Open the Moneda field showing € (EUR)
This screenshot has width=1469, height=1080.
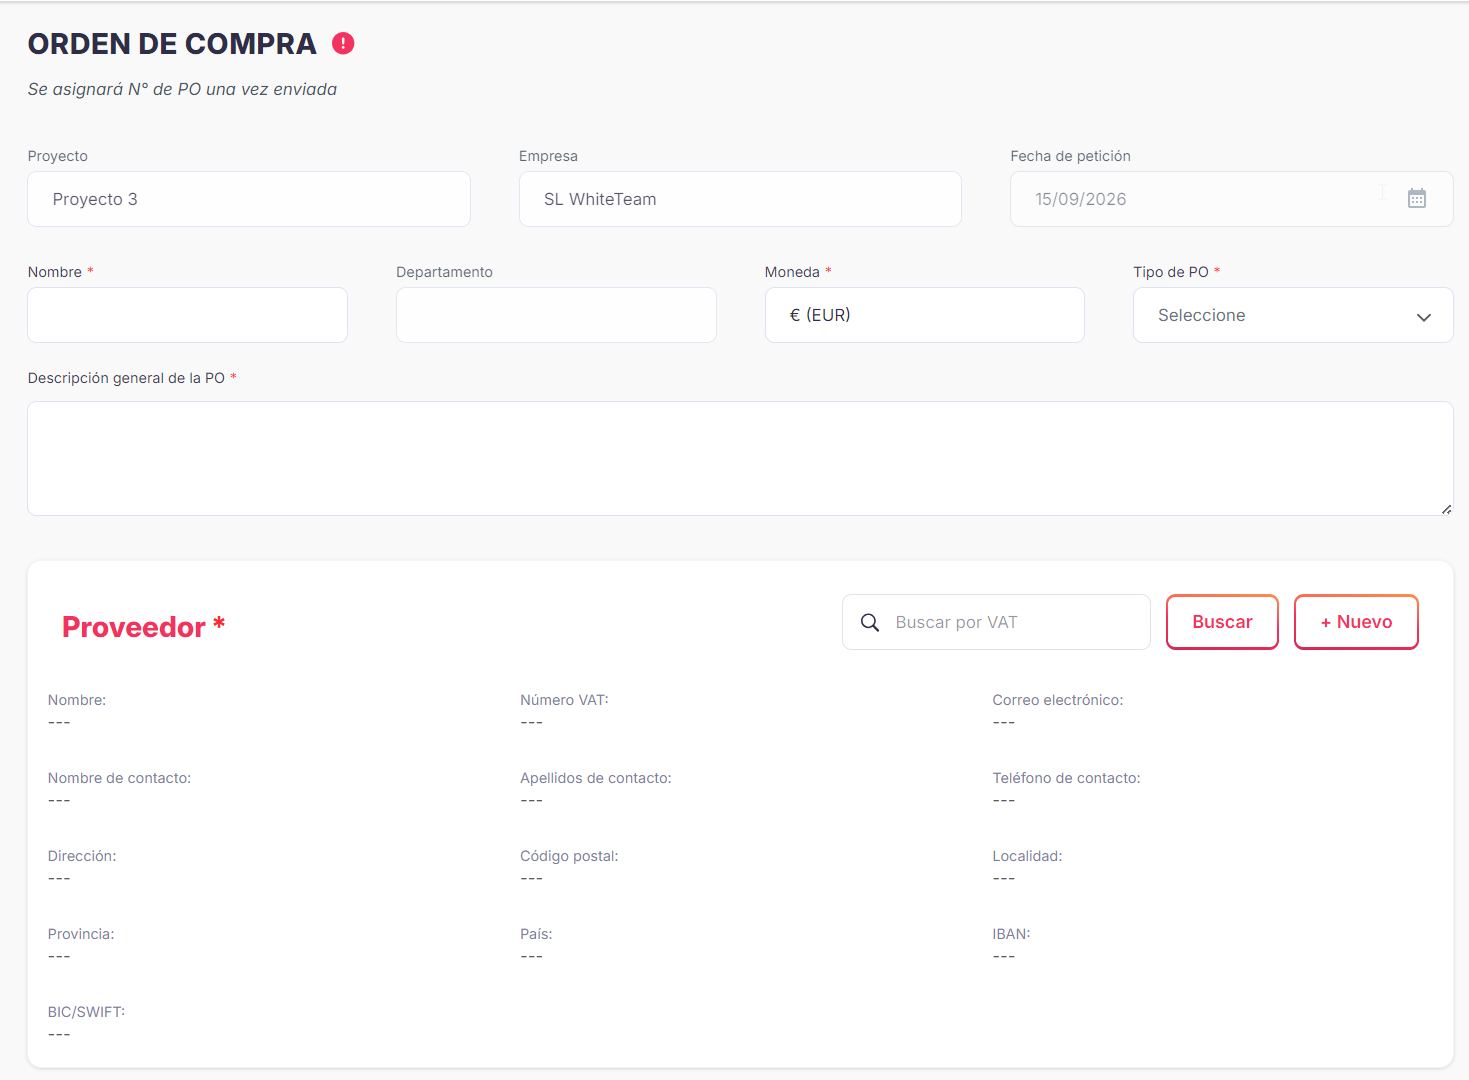pyautogui.click(x=925, y=315)
